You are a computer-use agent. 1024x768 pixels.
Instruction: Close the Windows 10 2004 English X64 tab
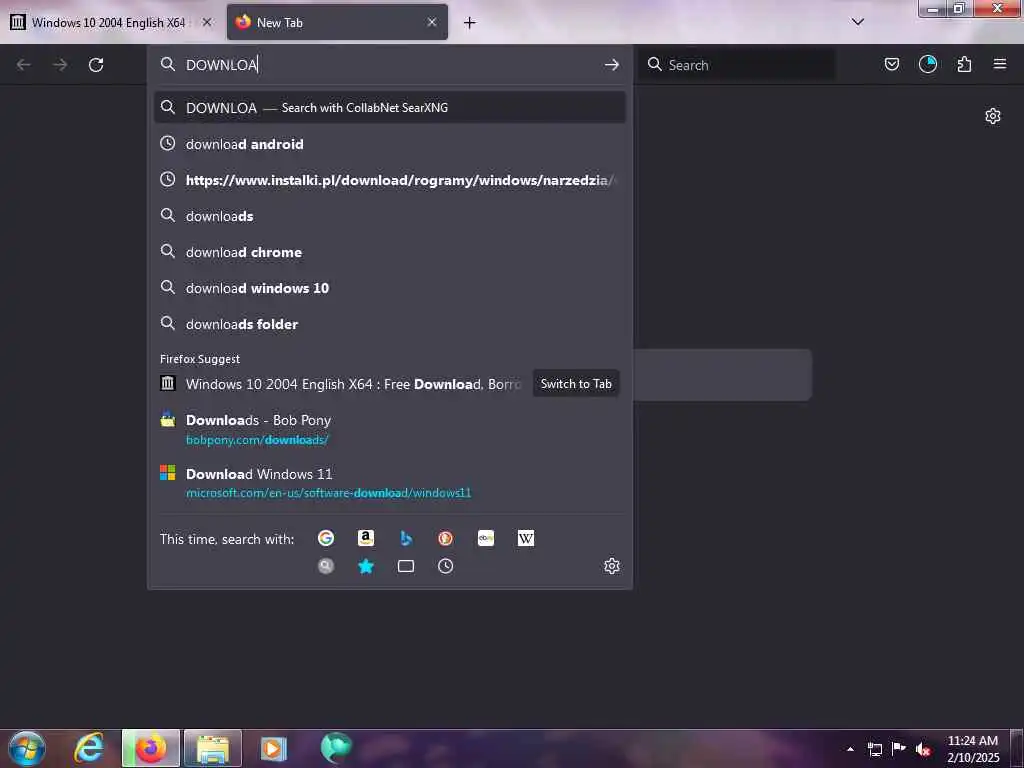point(206,22)
